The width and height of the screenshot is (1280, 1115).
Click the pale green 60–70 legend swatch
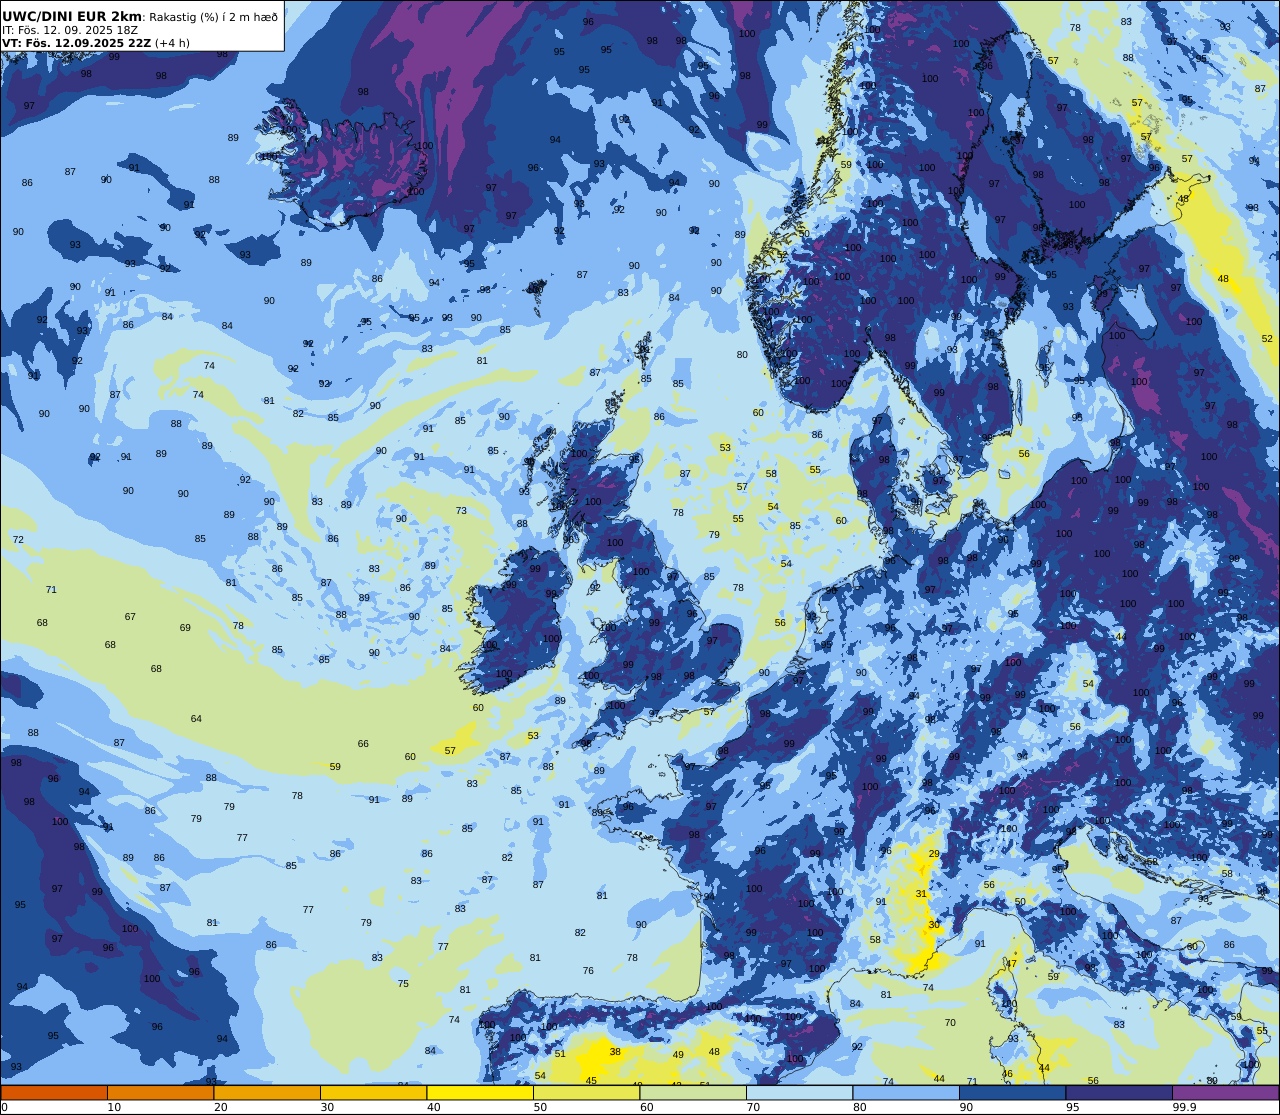tap(693, 1092)
